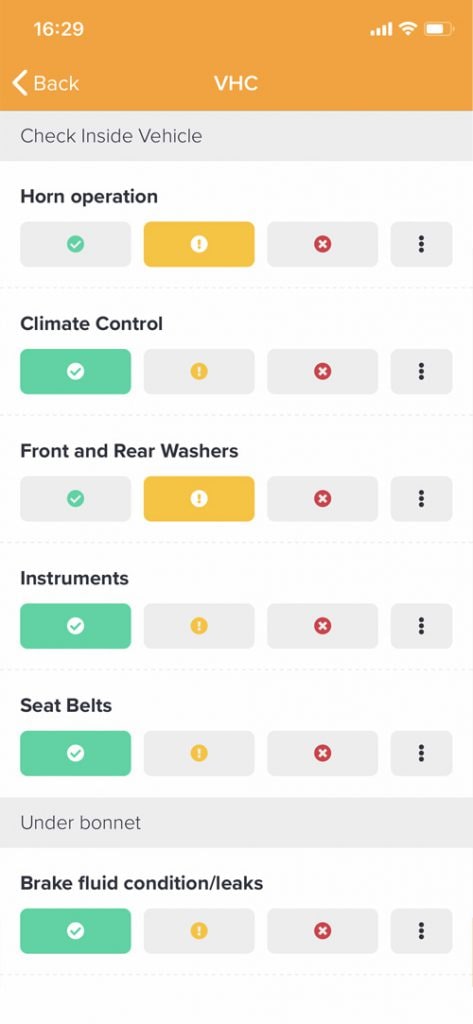
Task: Mark Brake fluid condition/leaks as failed
Action: coord(322,931)
